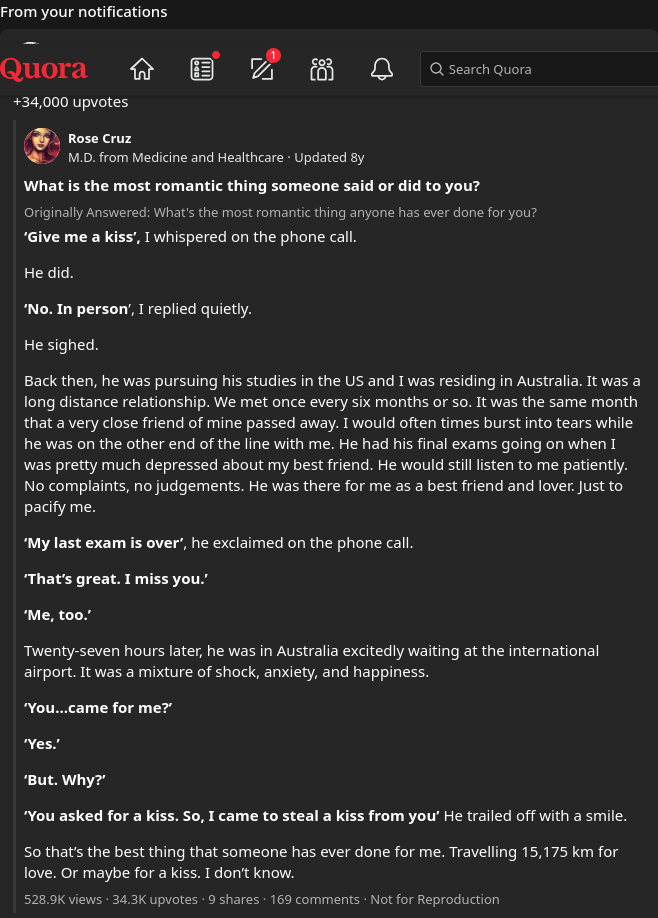The height and width of the screenshot is (918, 658).
Task: Open the Spaces people icon
Action: click(x=322, y=69)
